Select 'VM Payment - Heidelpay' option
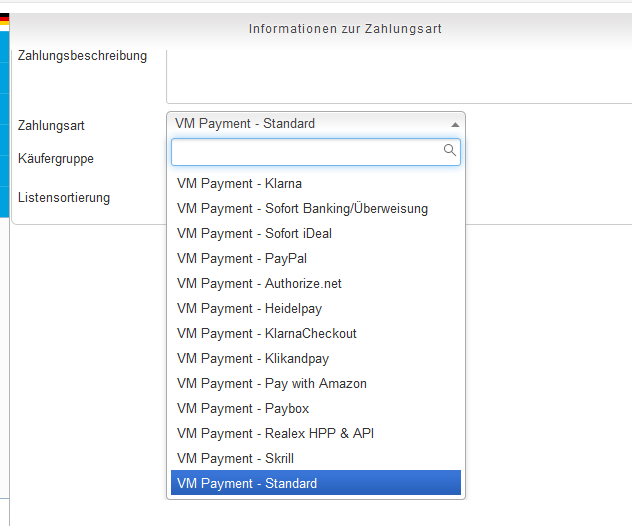The width and height of the screenshot is (632, 526). tap(249, 309)
